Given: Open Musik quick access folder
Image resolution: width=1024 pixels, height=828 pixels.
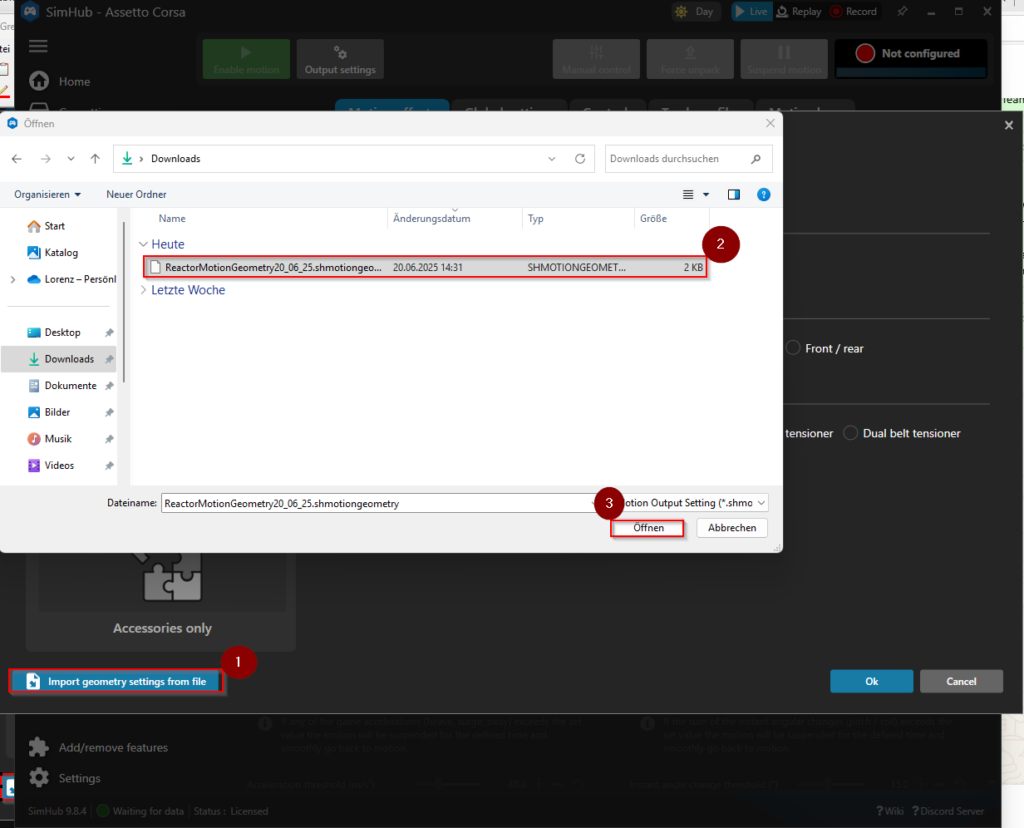Looking at the screenshot, I should coord(49,439).
